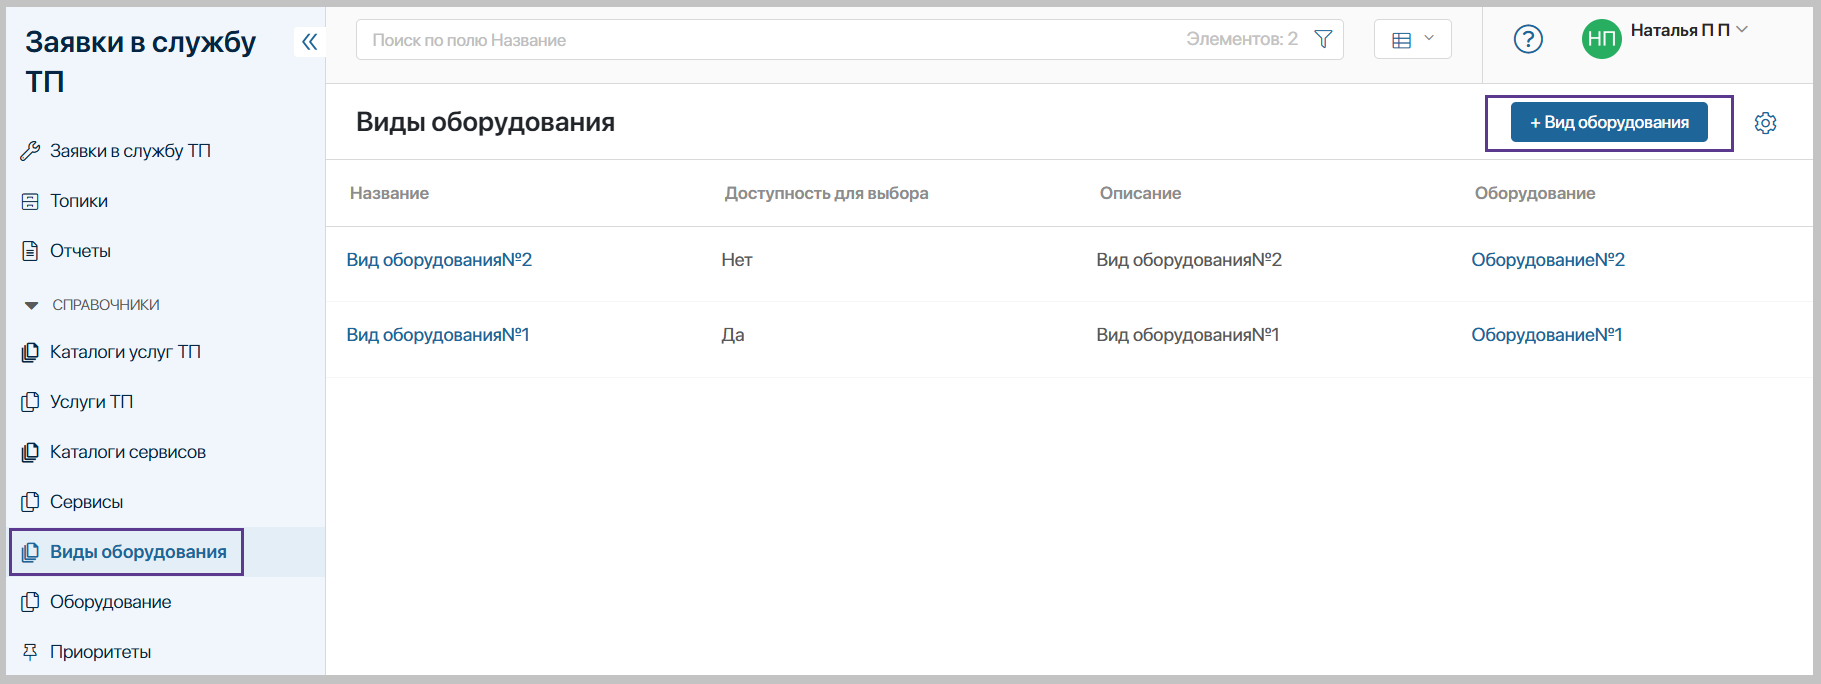This screenshot has height=684, width=1821.
Task: Select Оборудование in the sidebar
Action: point(110,602)
